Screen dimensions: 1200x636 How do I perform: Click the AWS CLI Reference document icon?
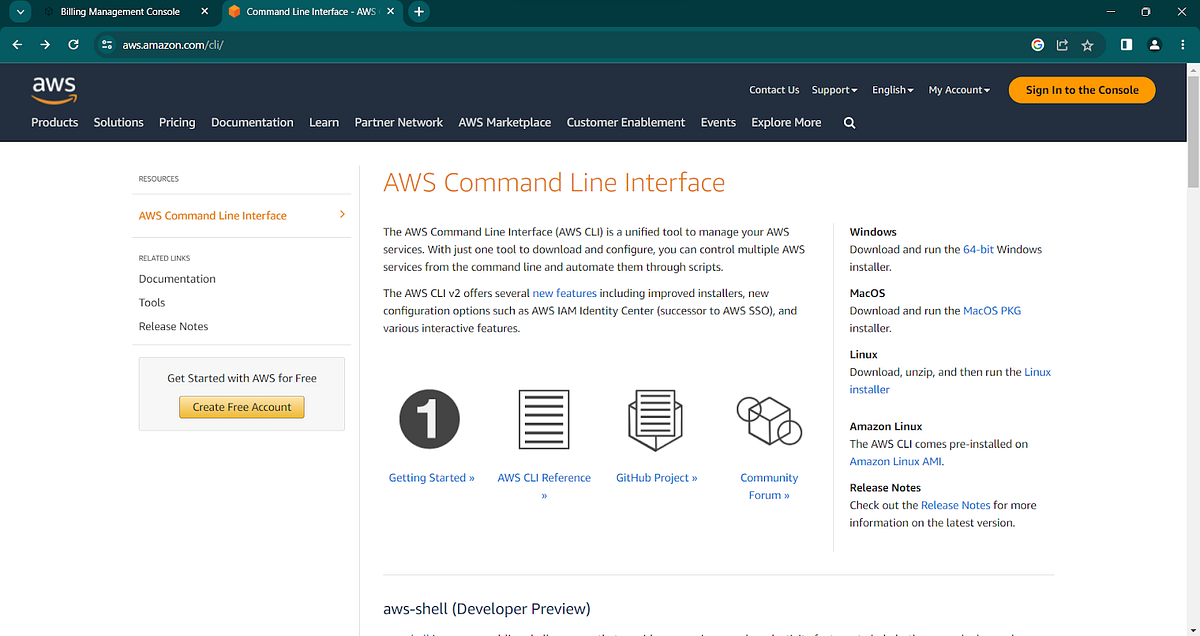pos(544,419)
